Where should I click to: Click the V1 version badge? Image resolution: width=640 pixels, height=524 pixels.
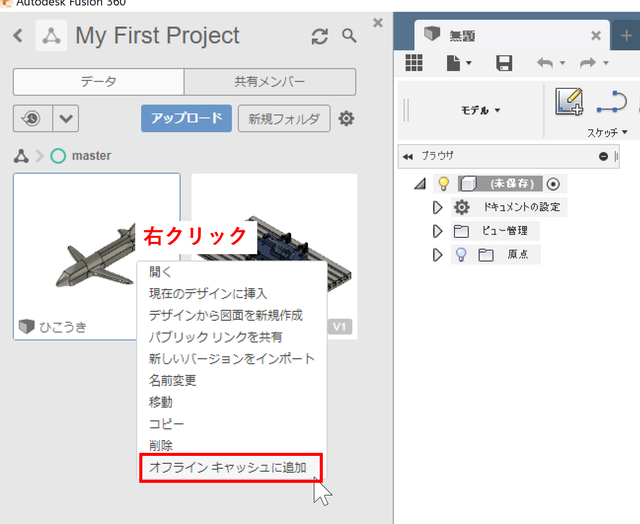pyautogui.click(x=340, y=327)
